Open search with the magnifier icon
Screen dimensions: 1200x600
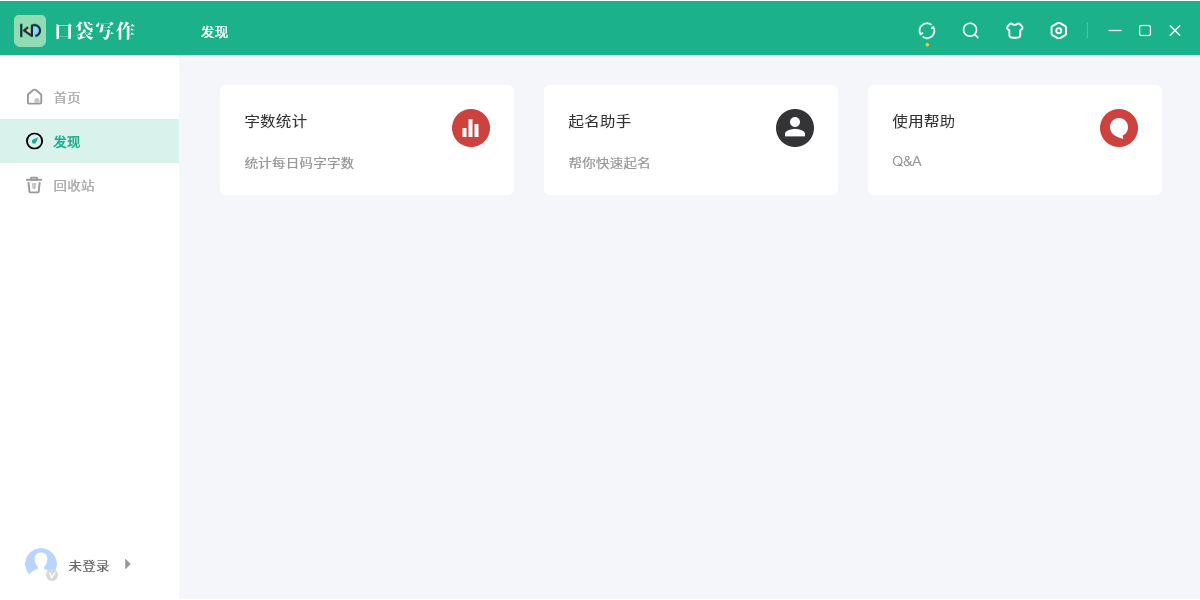[971, 31]
